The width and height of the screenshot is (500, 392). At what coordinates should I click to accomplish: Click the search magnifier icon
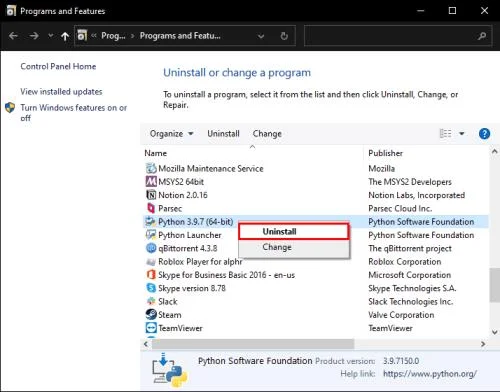click(482, 36)
